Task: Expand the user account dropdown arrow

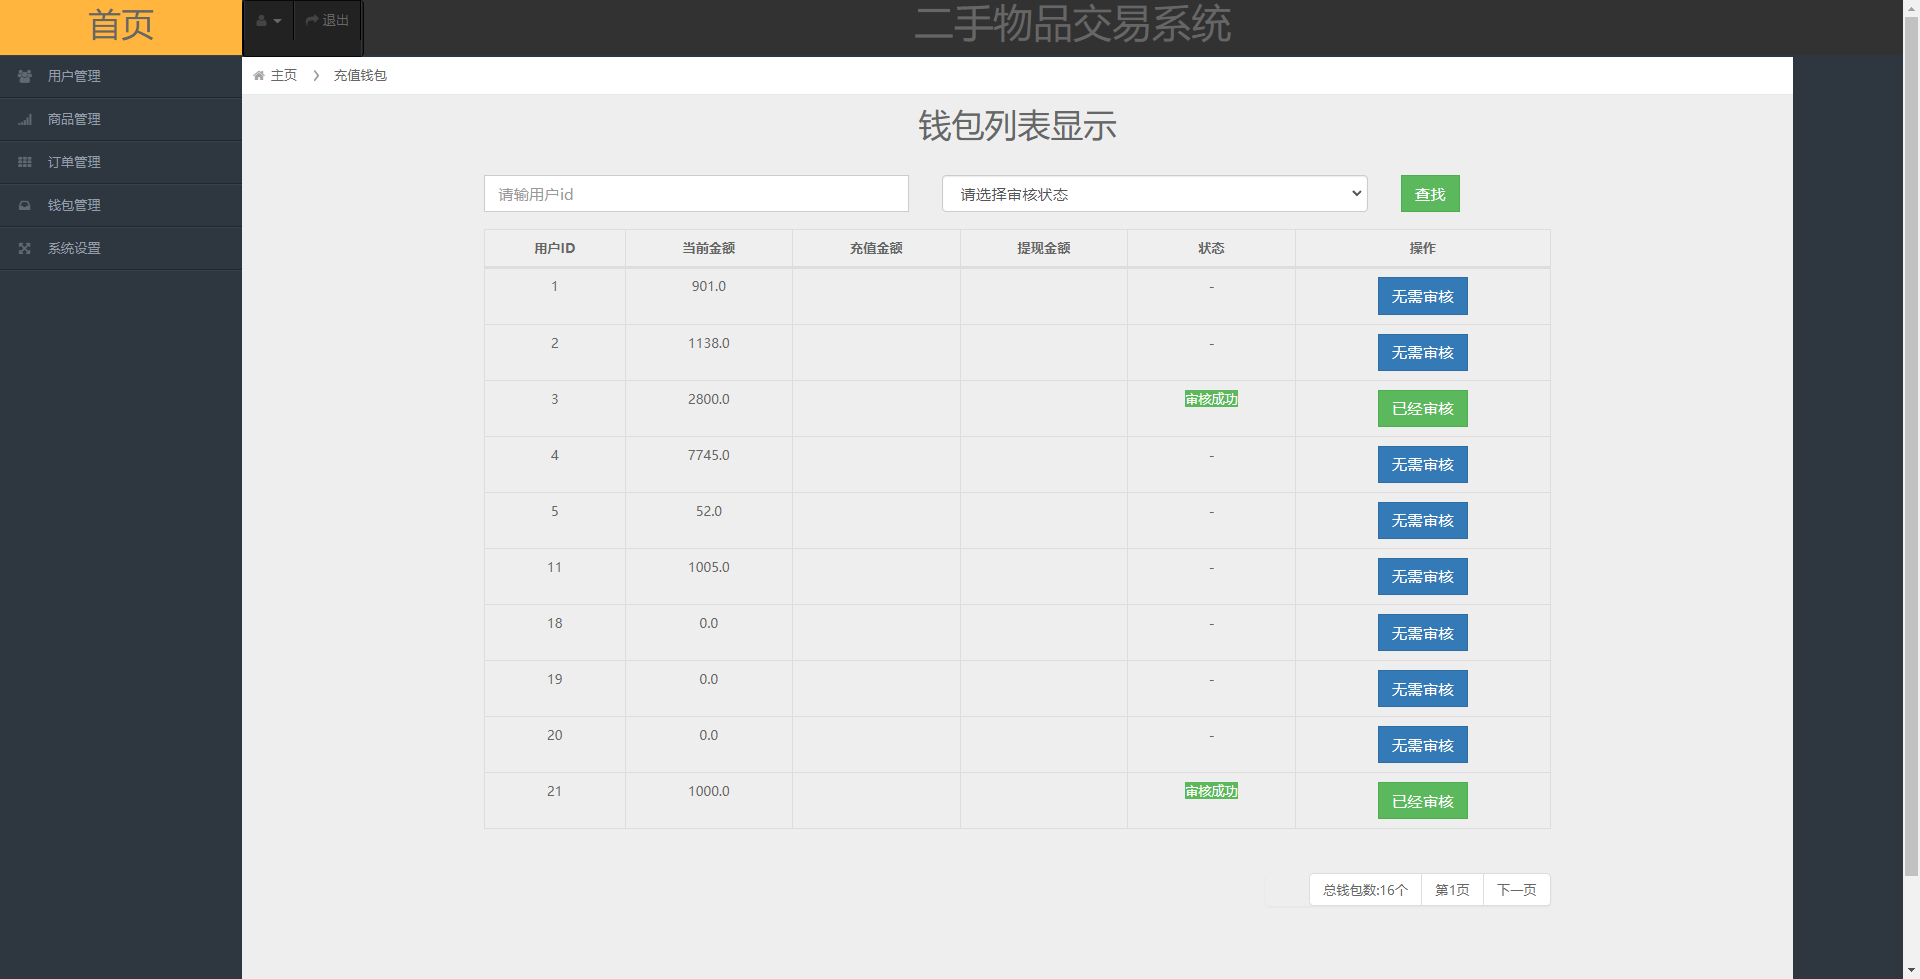Action: [x=276, y=20]
